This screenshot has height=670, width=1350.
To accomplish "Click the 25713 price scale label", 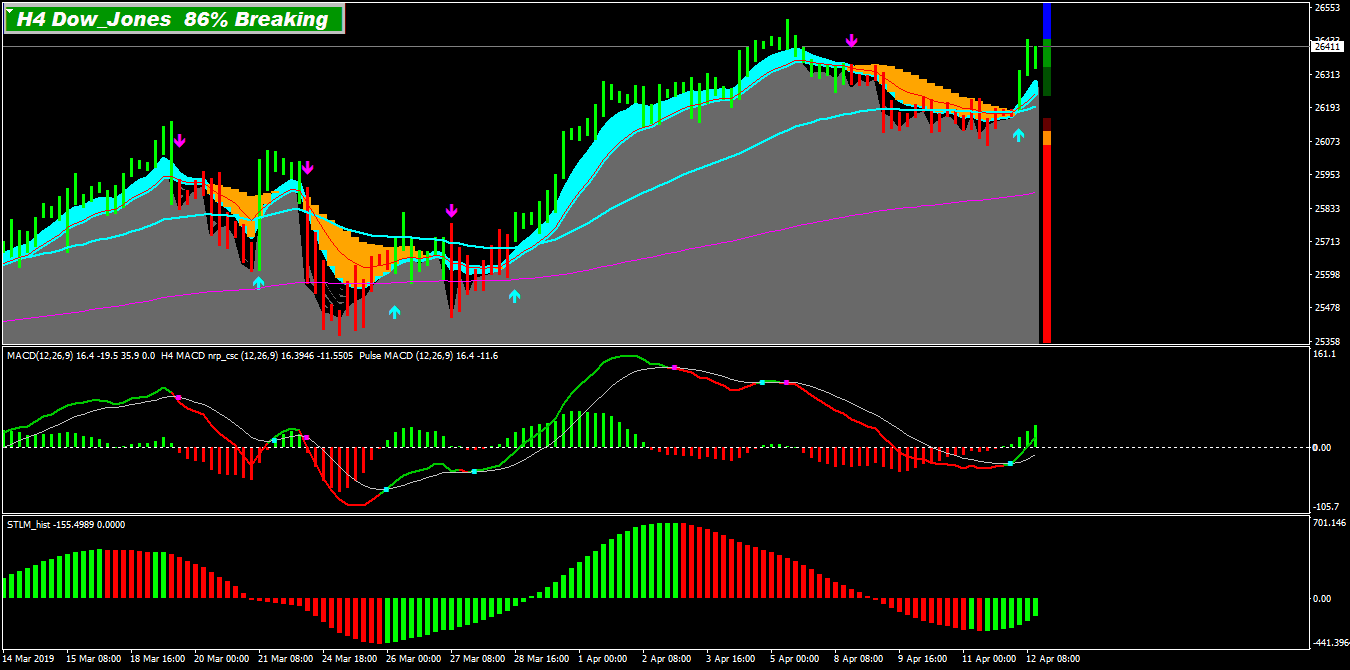I will (x=1327, y=242).
